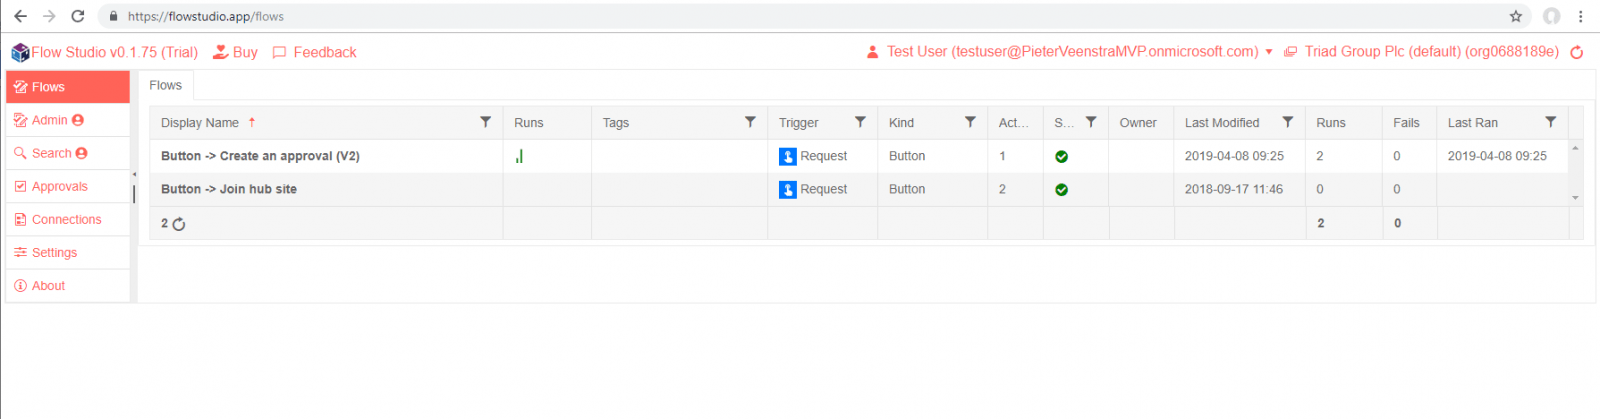
Task: Click the footer refresh icon beside count 2
Action: [179, 224]
